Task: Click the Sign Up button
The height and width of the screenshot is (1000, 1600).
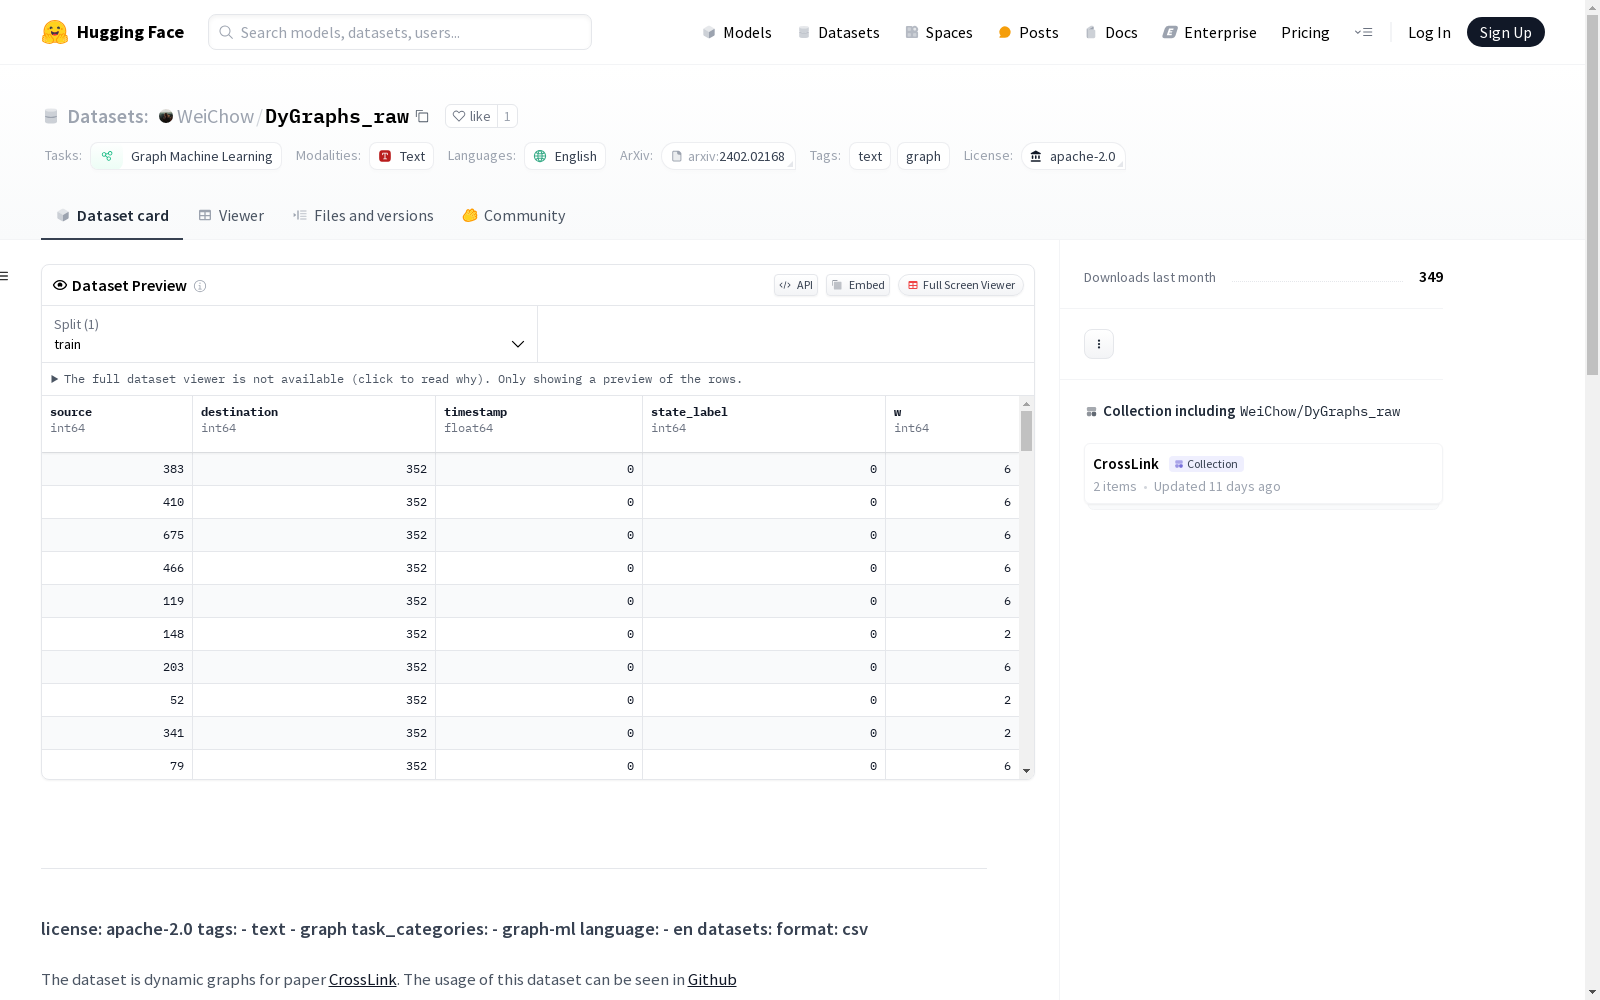Action: coord(1505,32)
